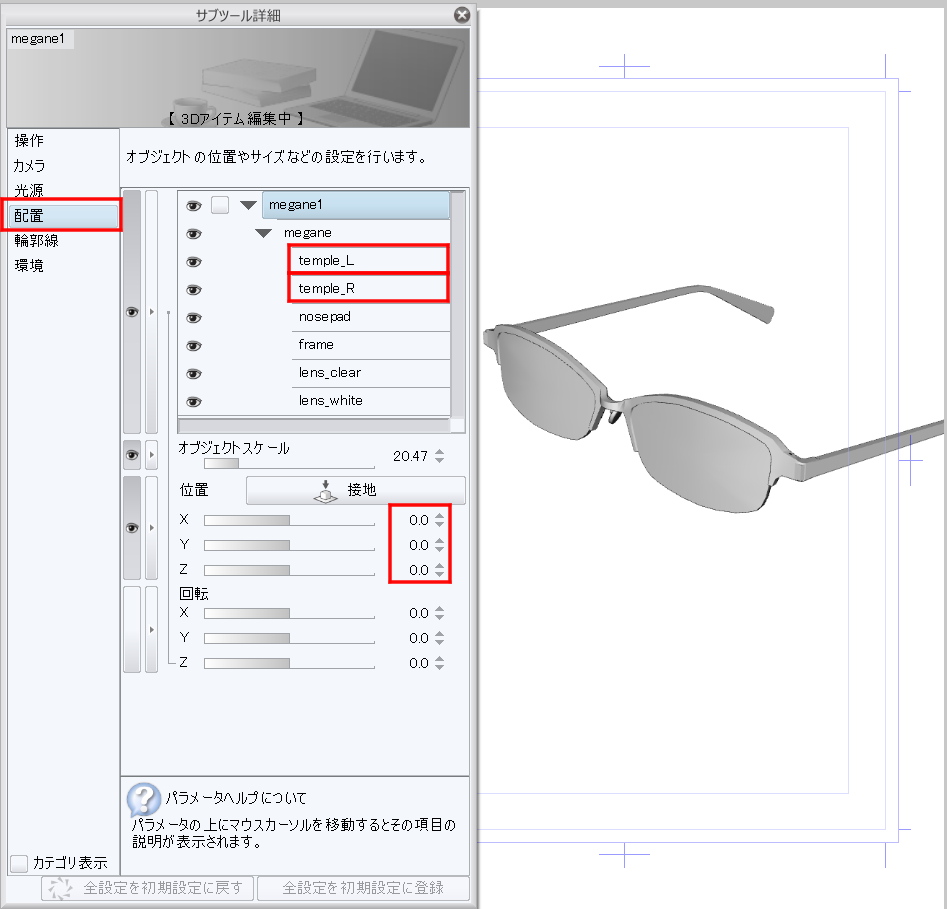Click the eye icon for temple_R
The width and height of the screenshot is (947, 909).
tap(194, 290)
